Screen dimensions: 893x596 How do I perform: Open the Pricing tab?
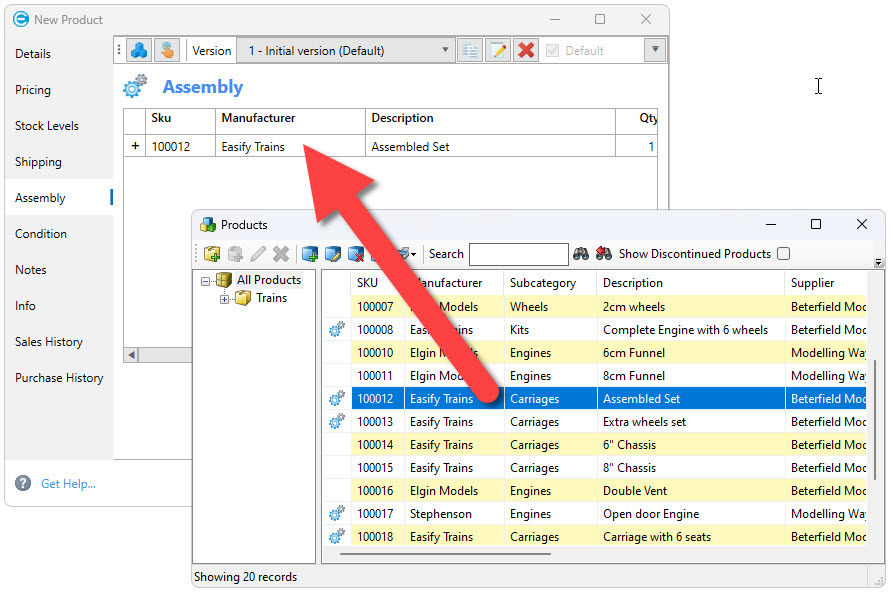(33, 90)
